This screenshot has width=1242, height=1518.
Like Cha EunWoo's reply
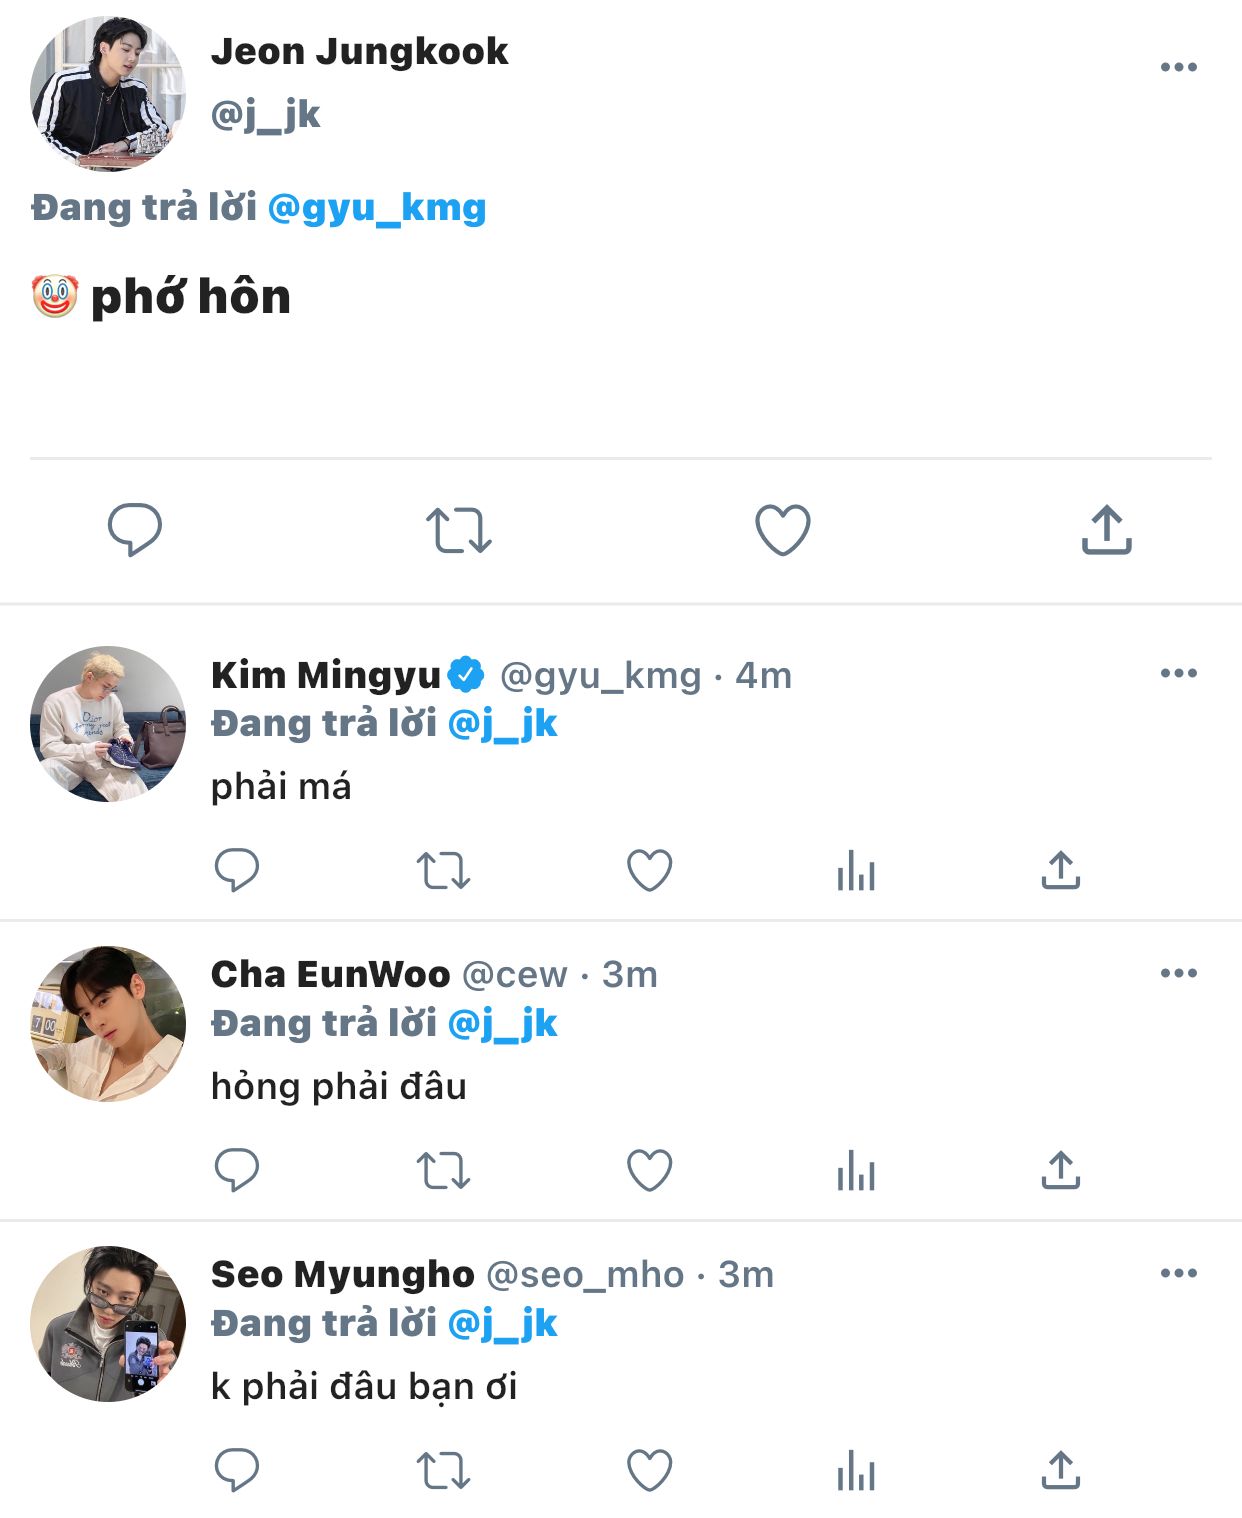[x=649, y=1170]
